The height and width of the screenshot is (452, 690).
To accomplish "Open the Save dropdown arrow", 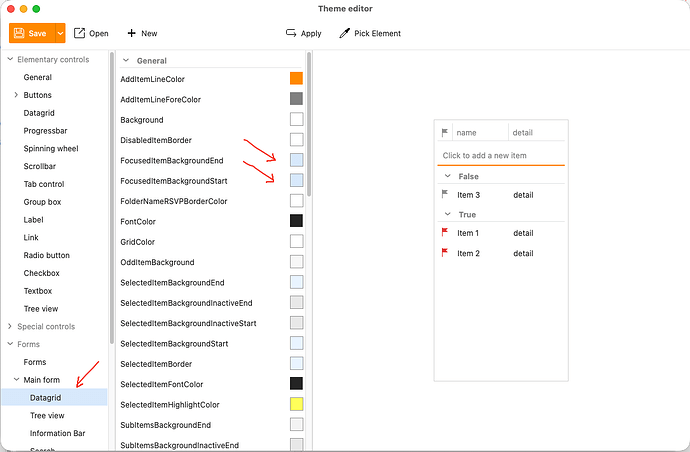I will point(60,33).
